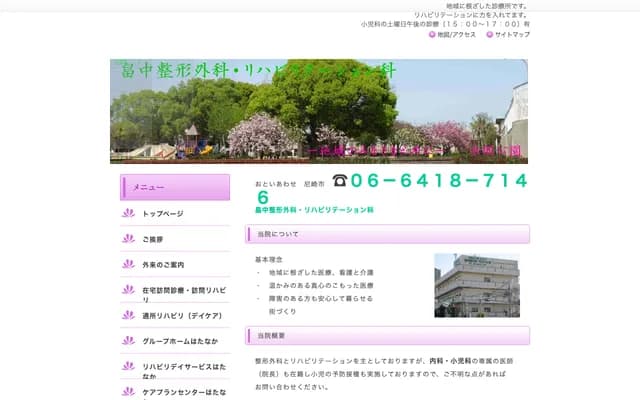
Task: Click the 温かみのある真心のこもった医療 bullet text
Action: coord(321,286)
